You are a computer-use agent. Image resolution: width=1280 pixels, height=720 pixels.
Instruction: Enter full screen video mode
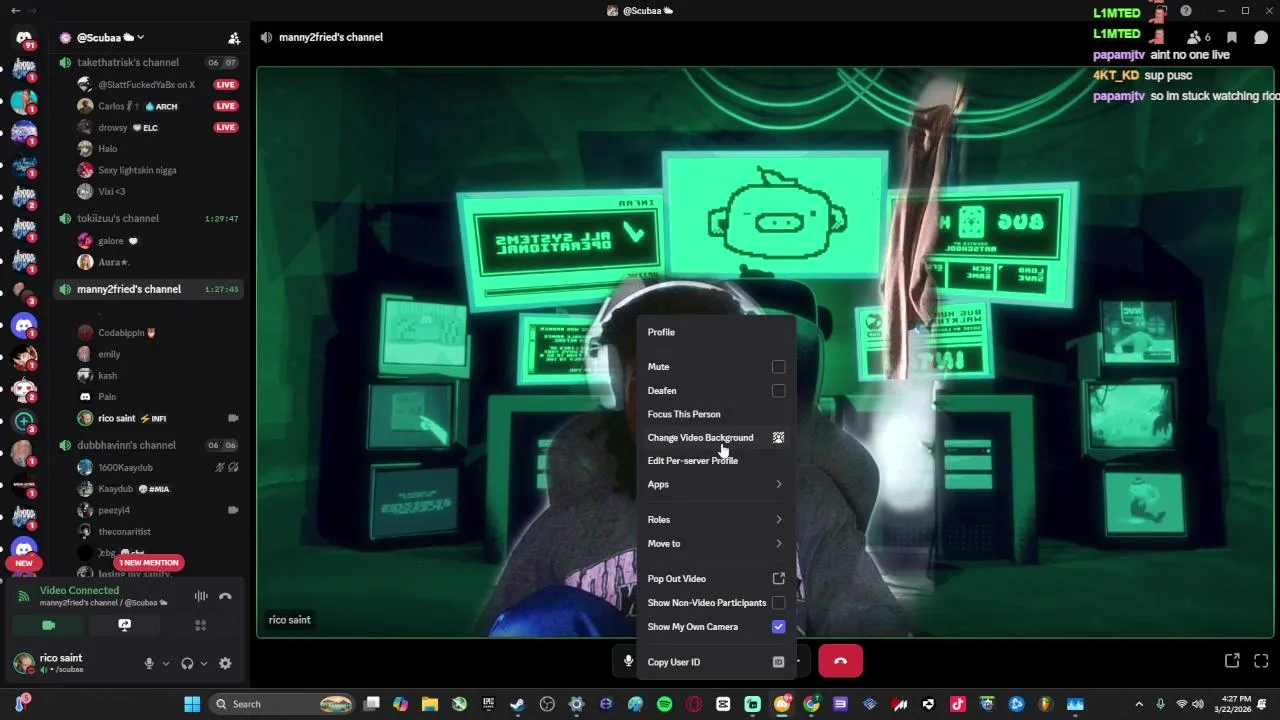click(x=1261, y=661)
